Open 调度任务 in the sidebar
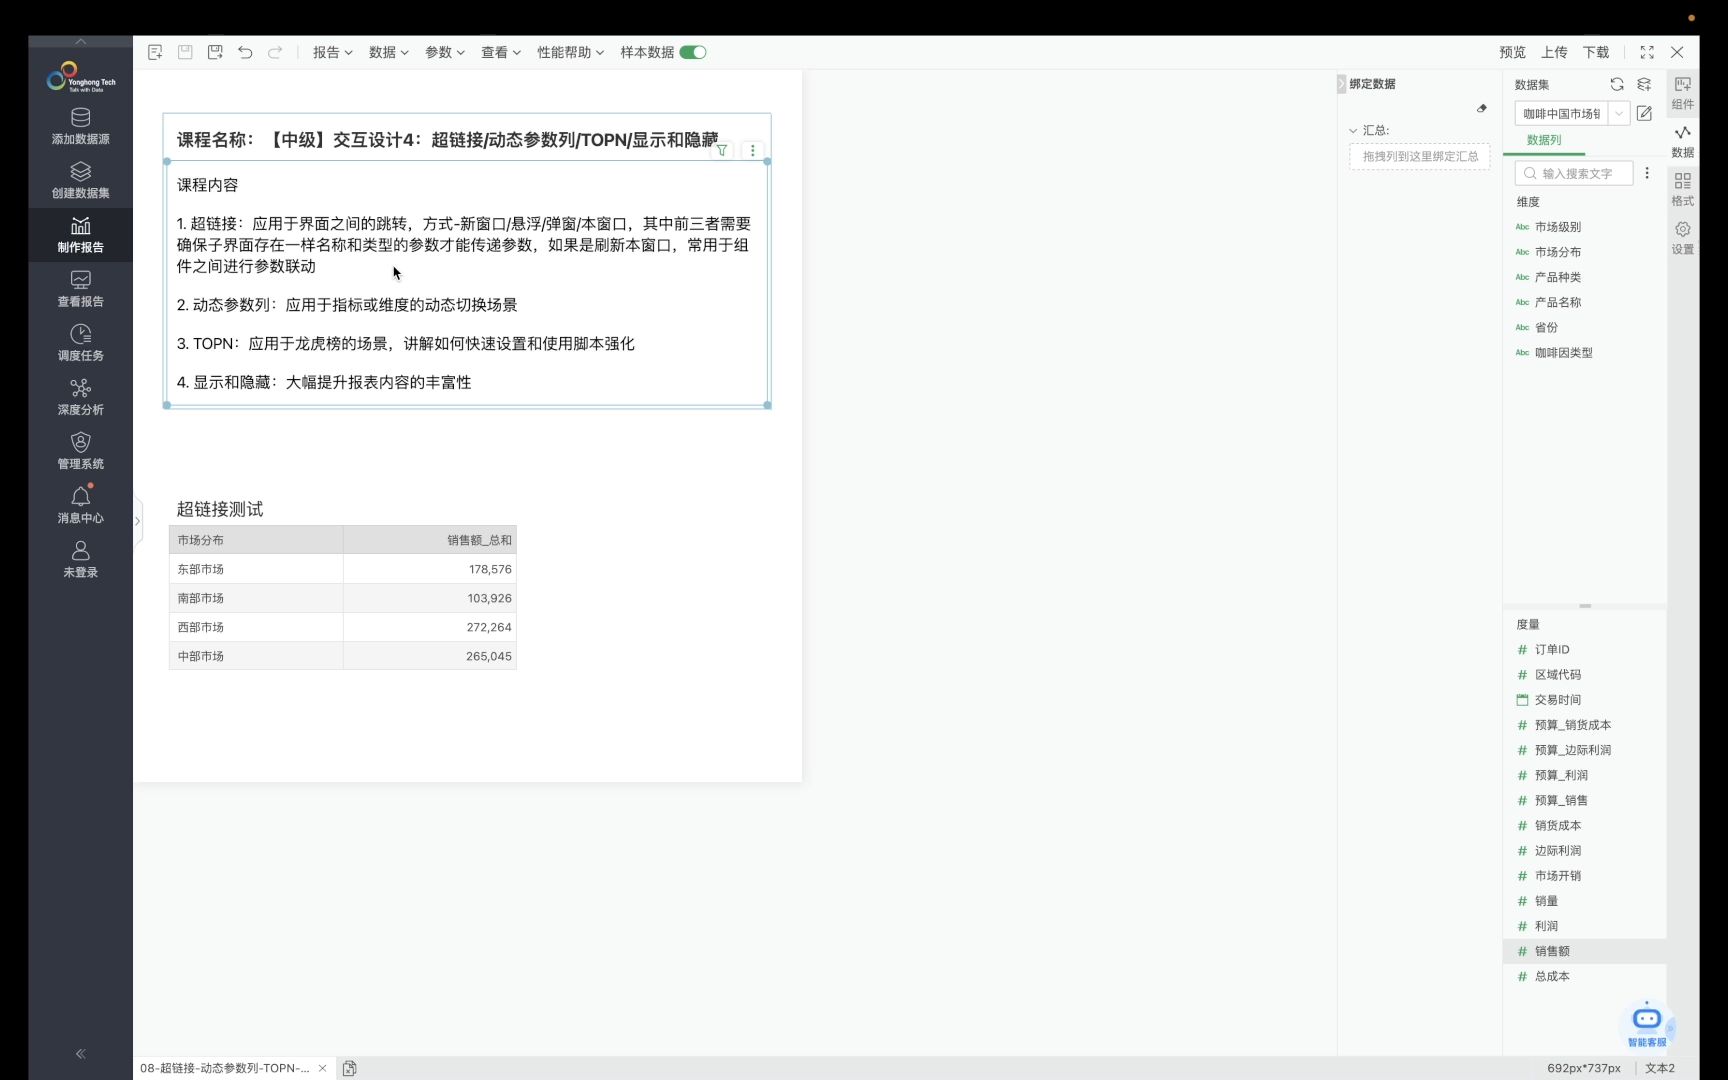The height and width of the screenshot is (1080, 1728). point(80,342)
